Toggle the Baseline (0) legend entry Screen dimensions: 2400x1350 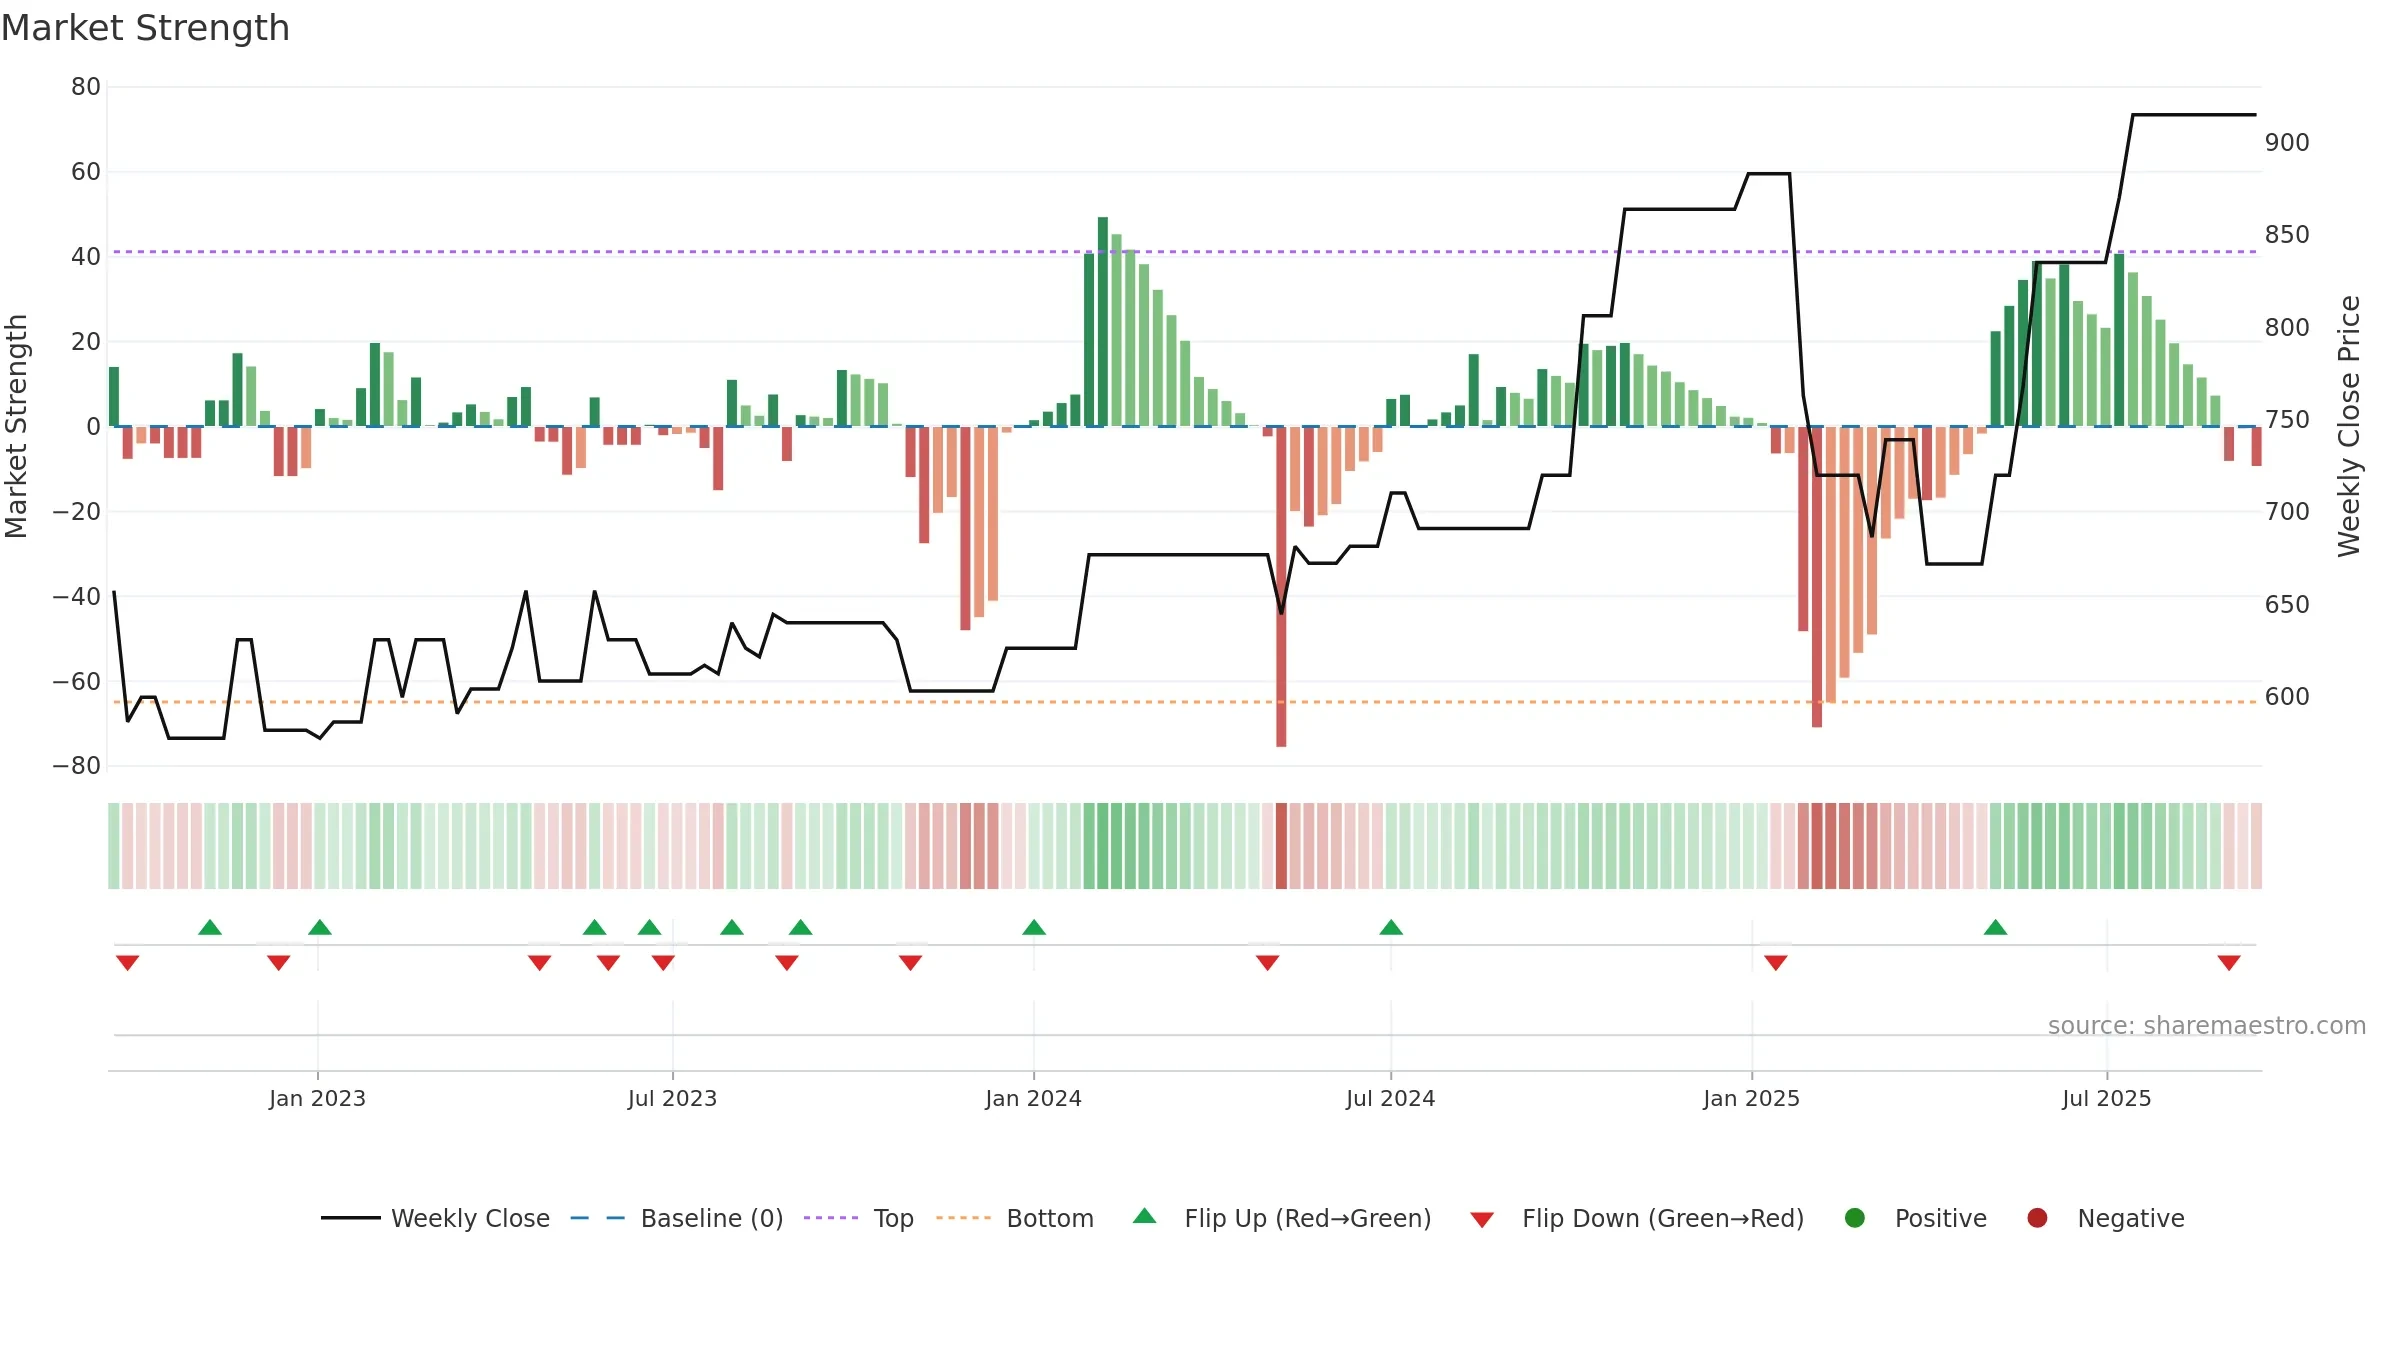[x=677, y=1218]
